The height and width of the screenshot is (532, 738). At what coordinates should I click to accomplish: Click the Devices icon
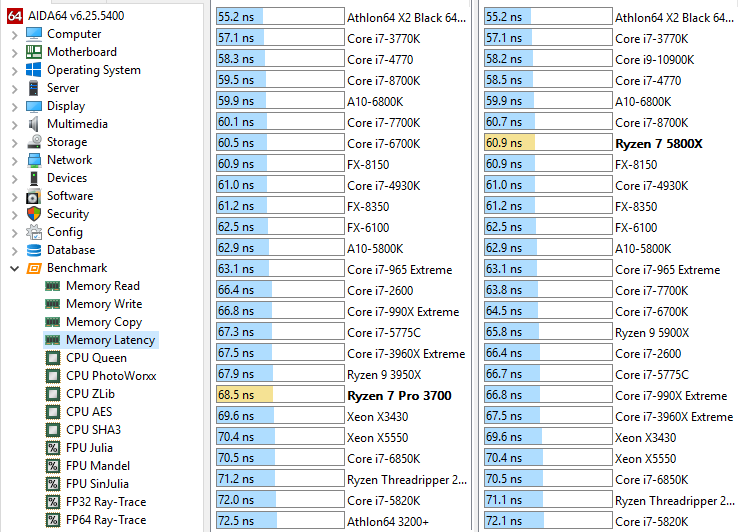click(x=34, y=178)
